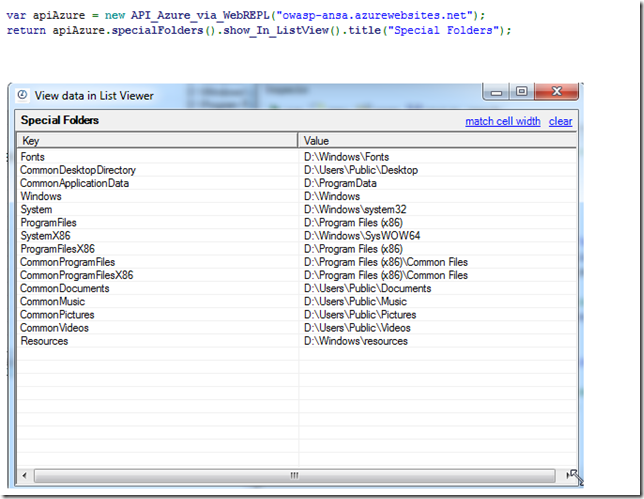Select the CommonDesktopDirectory row
This screenshot has width=644, height=499.
tap(77, 170)
